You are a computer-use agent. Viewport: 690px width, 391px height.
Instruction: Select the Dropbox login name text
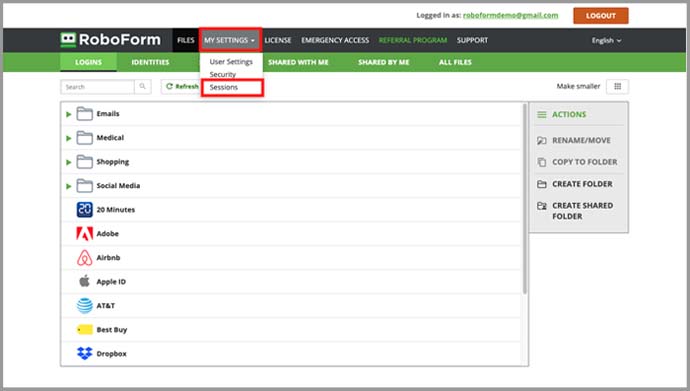pyautogui.click(x=111, y=354)
